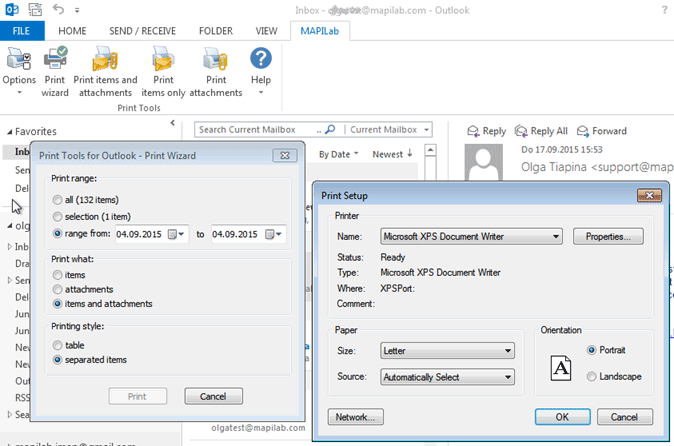The image size is (674, 446).
Task: Open the Help dropdown arrow
Action: tap(261, 92)
